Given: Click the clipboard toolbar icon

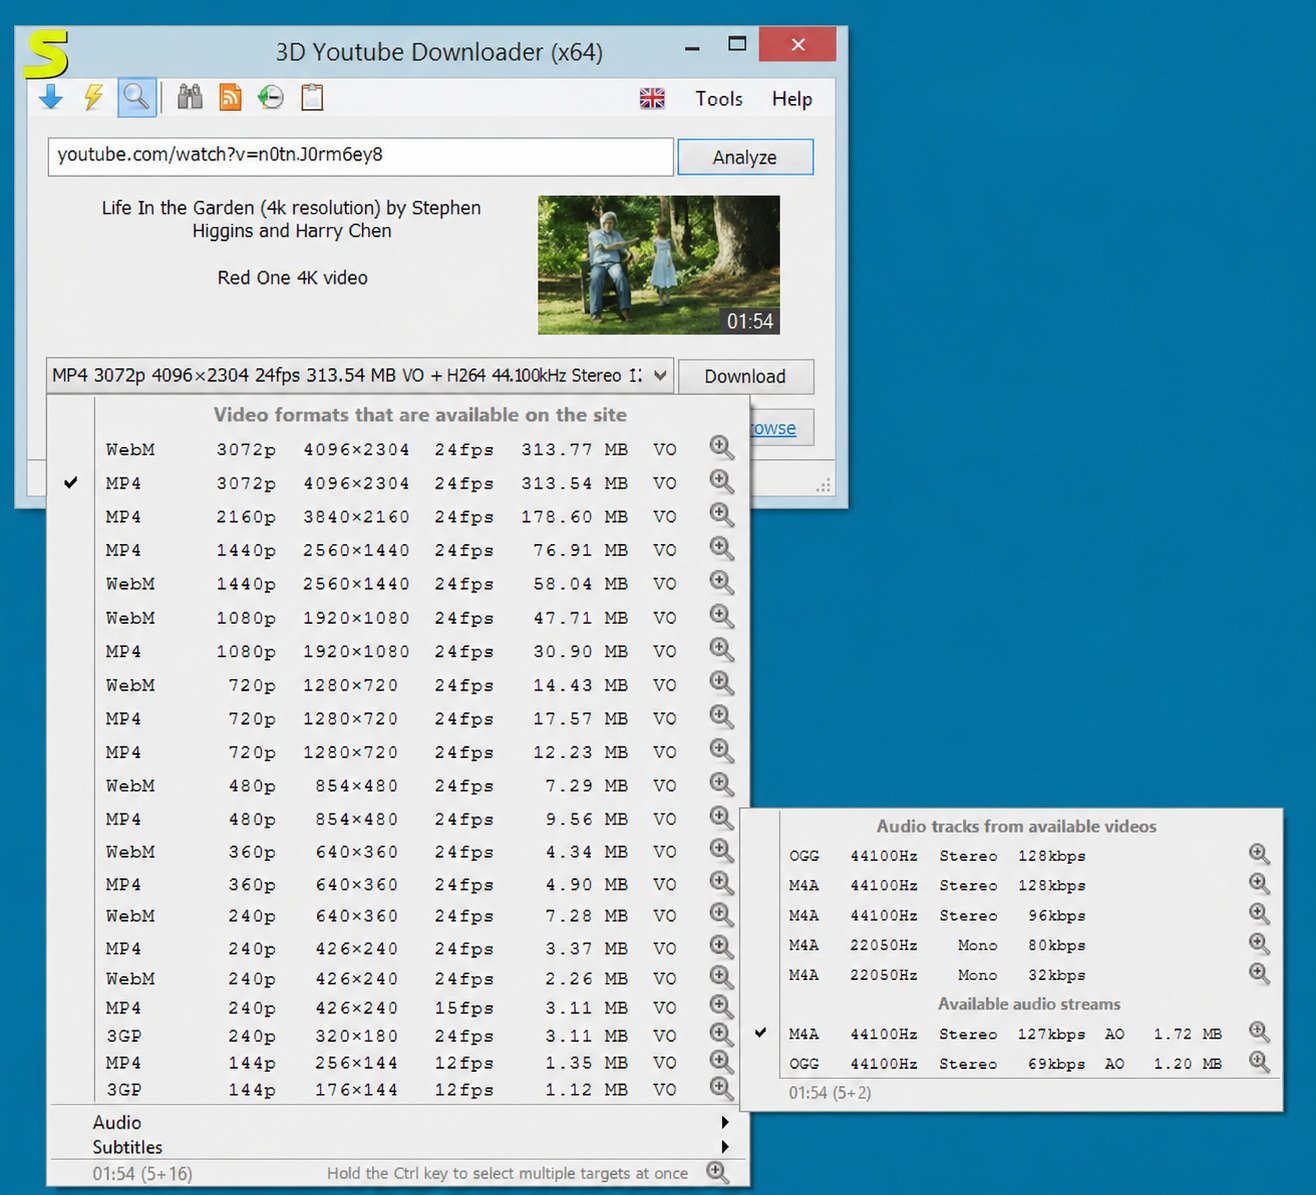Looking at the screenshot, I should point(312,98).
